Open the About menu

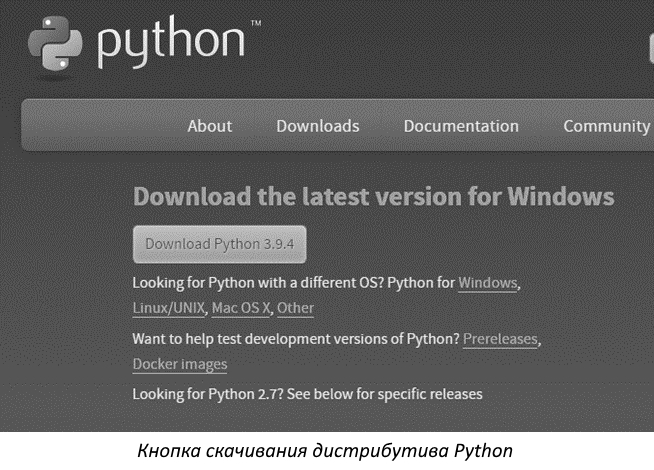click(209, 126)
